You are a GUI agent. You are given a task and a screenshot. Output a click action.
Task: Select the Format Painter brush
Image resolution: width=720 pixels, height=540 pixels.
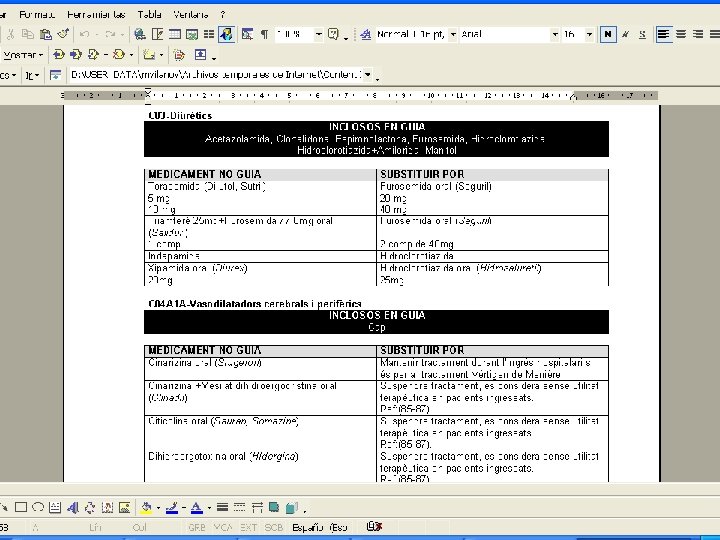[x=63, y=34]
